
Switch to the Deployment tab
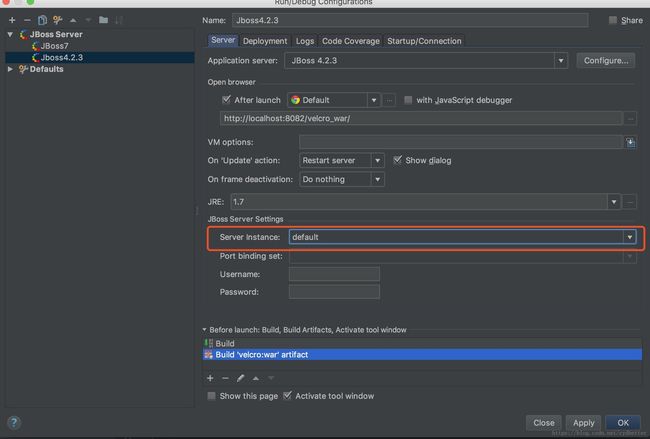pos(265,41)
